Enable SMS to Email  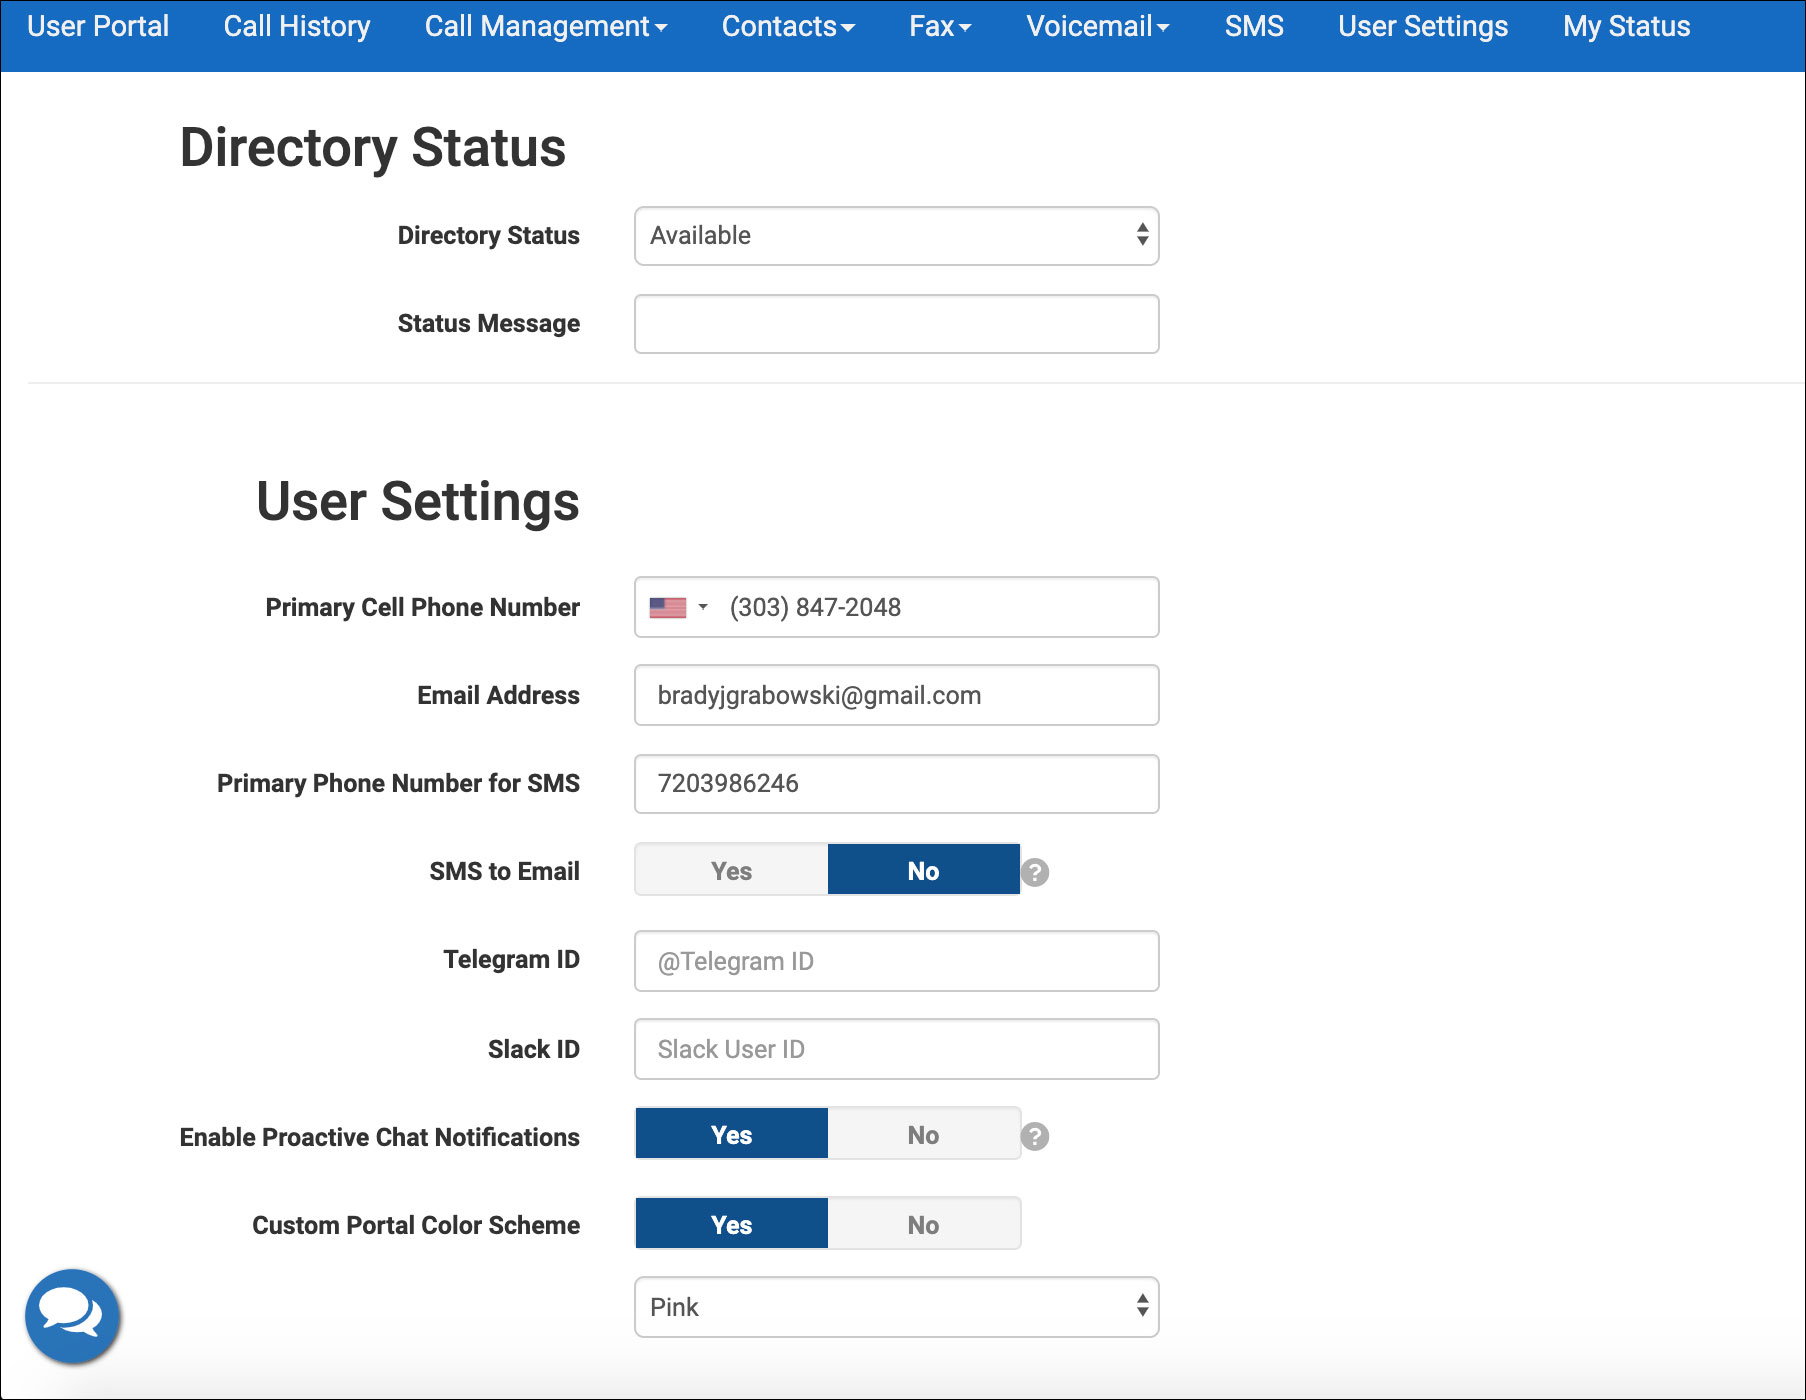point(730,869)
